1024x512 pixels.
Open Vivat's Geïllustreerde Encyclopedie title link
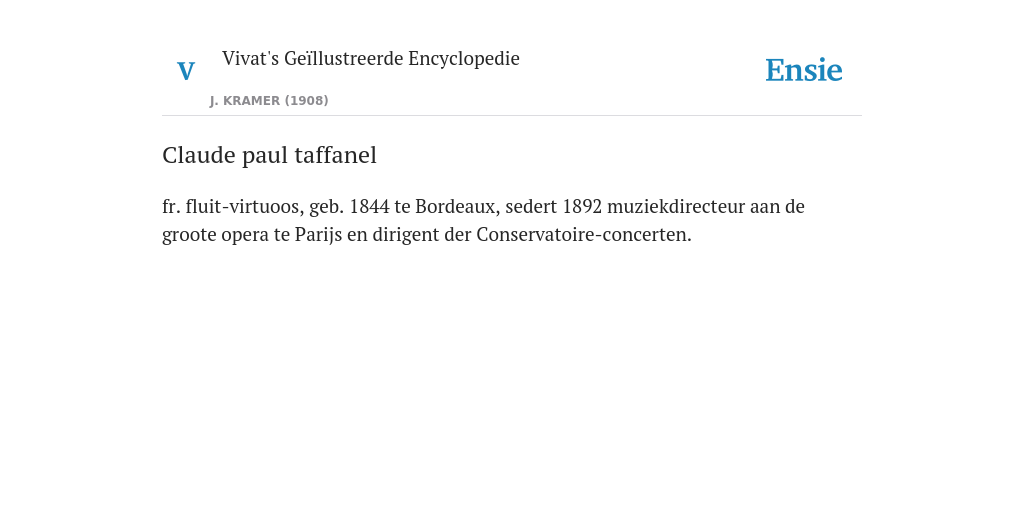tap(370, 58)
